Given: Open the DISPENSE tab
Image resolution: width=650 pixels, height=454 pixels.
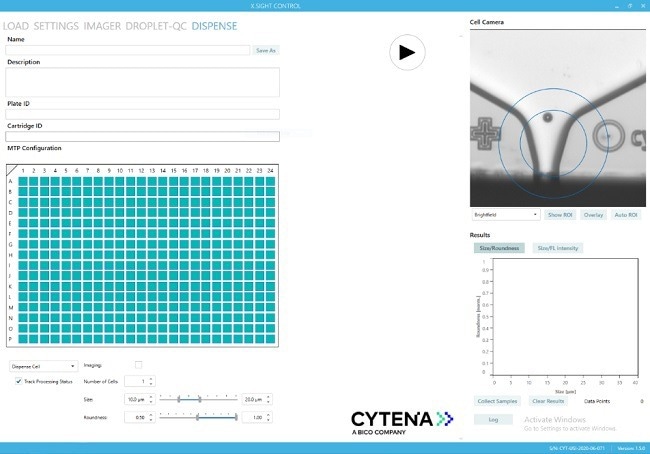Looking at the screenshot, I should click(214, 26).
